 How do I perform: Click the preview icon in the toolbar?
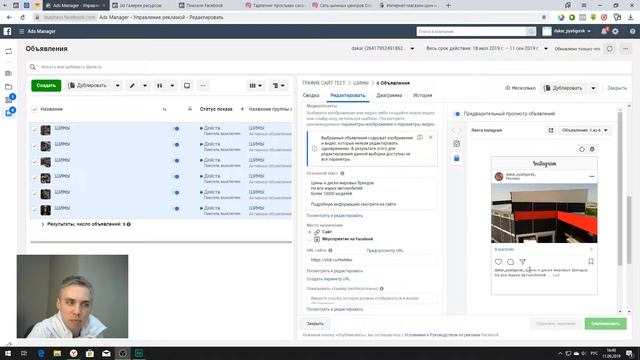coord(187,86)
